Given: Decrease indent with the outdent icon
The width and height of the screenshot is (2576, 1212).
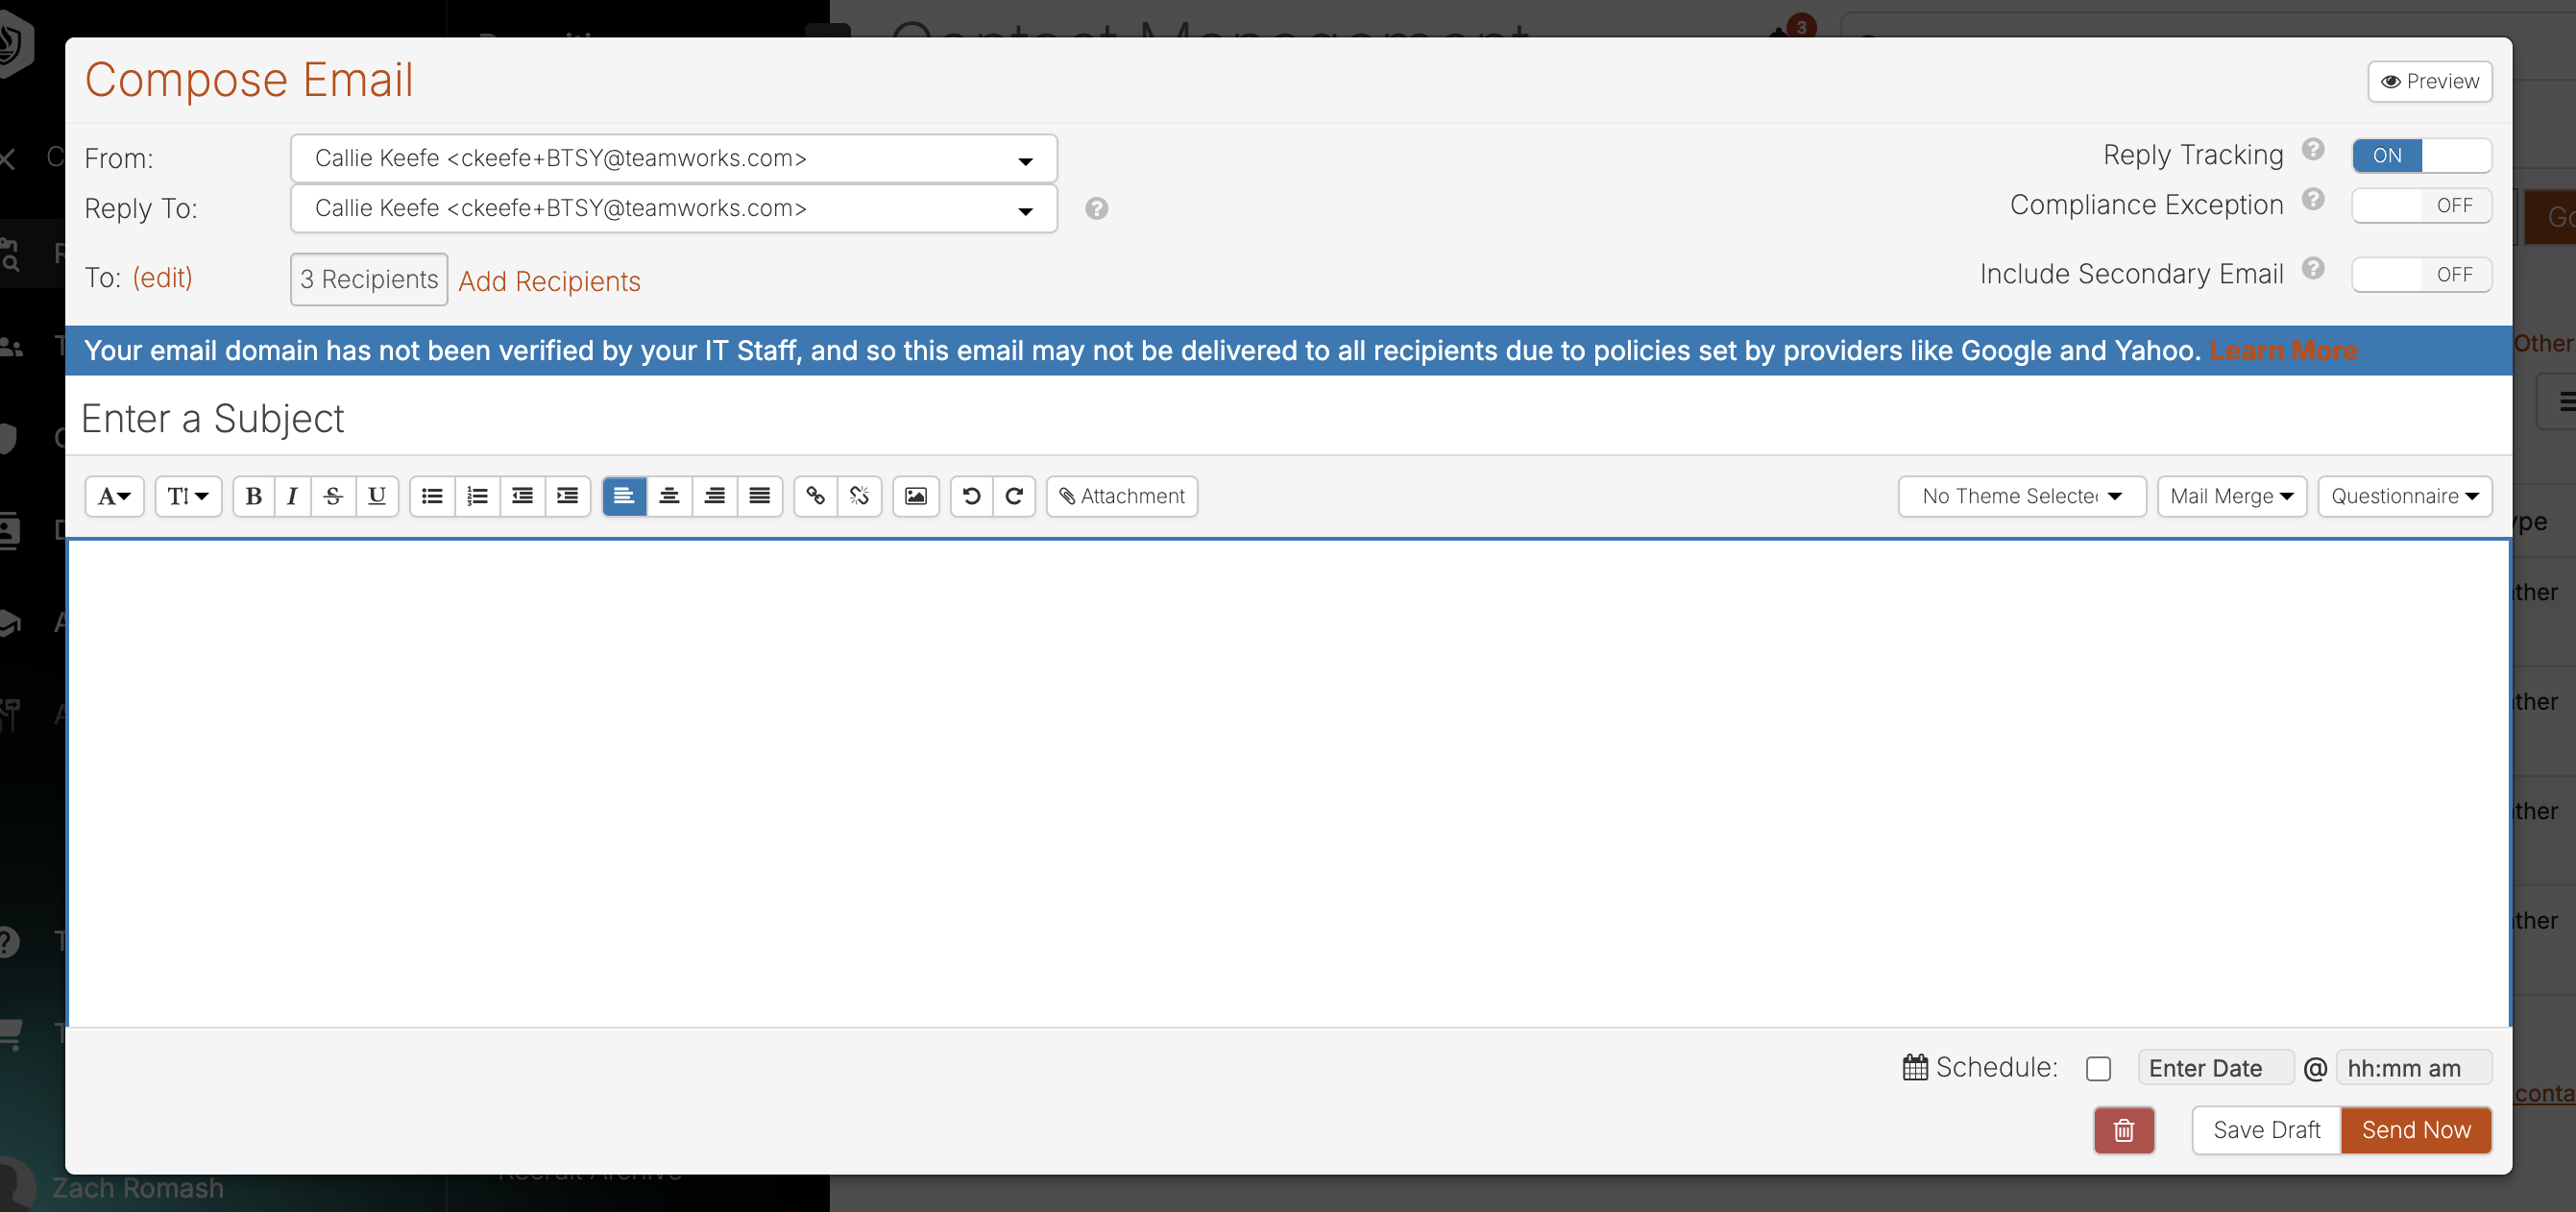Looking at the screenshot, I should [x=522, y=496].
